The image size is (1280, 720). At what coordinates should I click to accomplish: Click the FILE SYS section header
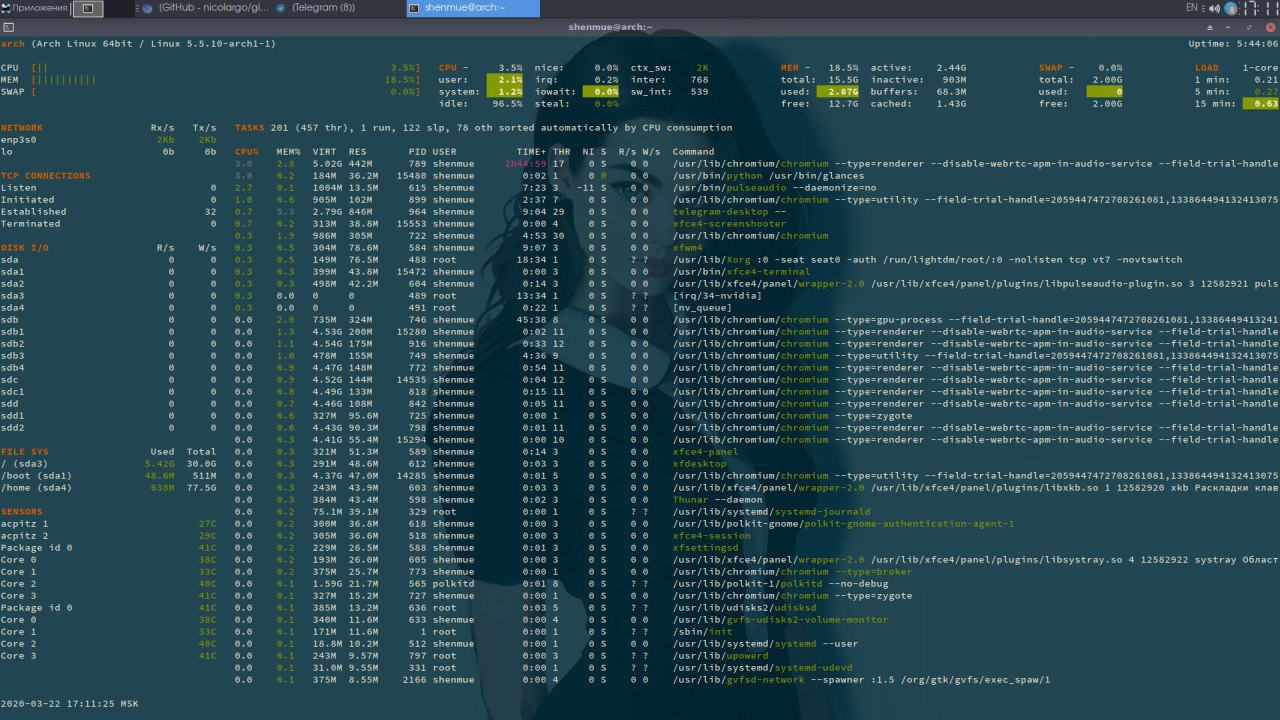pyautogui.click(x=25, y=452)
